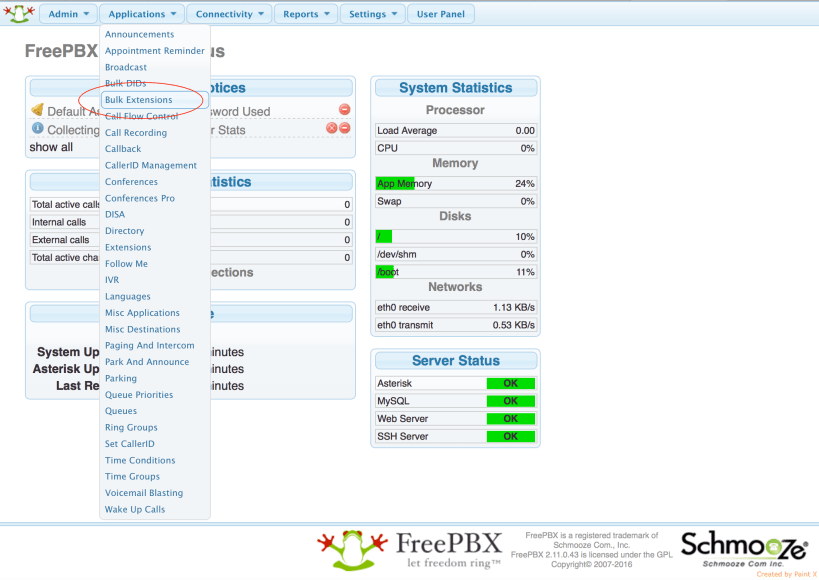Click the Asterisk OK status indicator

(510, 383)
